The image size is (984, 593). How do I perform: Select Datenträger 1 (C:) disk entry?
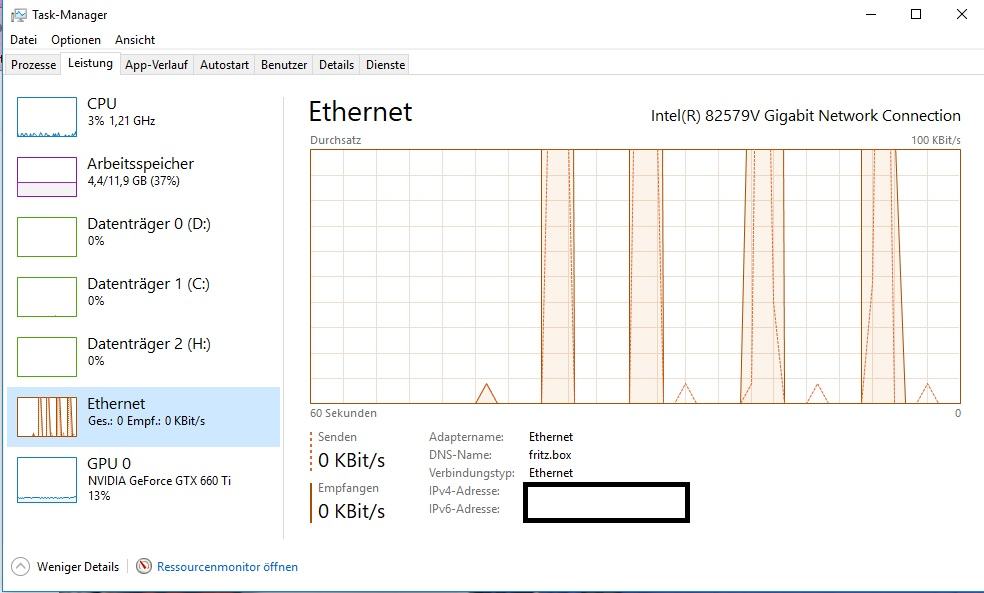(143, 297)
